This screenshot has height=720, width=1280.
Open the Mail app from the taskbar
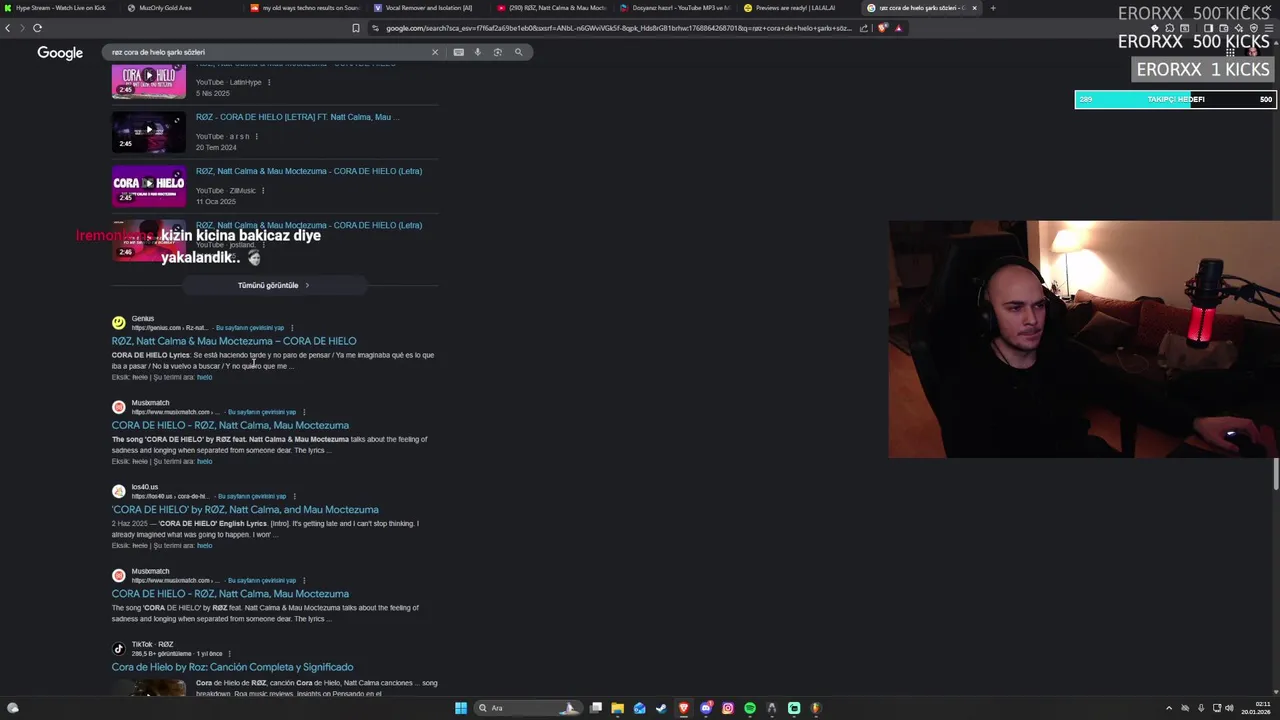point(640,708)
